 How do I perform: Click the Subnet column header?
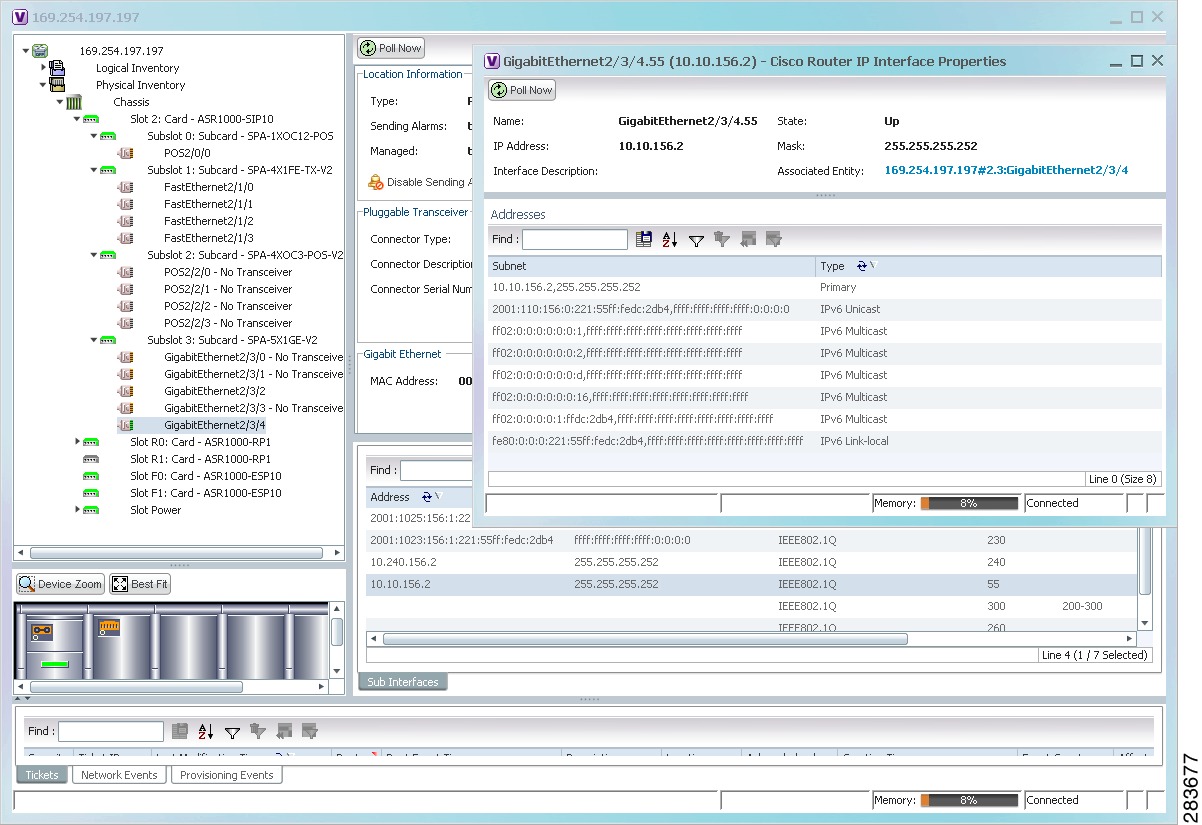[x=651, y=266]
